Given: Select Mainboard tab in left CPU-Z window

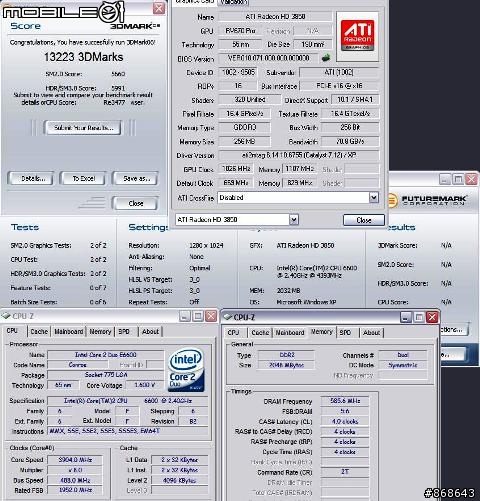Looking at the screenshot, I should pyautogui.click(x=69, y=331).
